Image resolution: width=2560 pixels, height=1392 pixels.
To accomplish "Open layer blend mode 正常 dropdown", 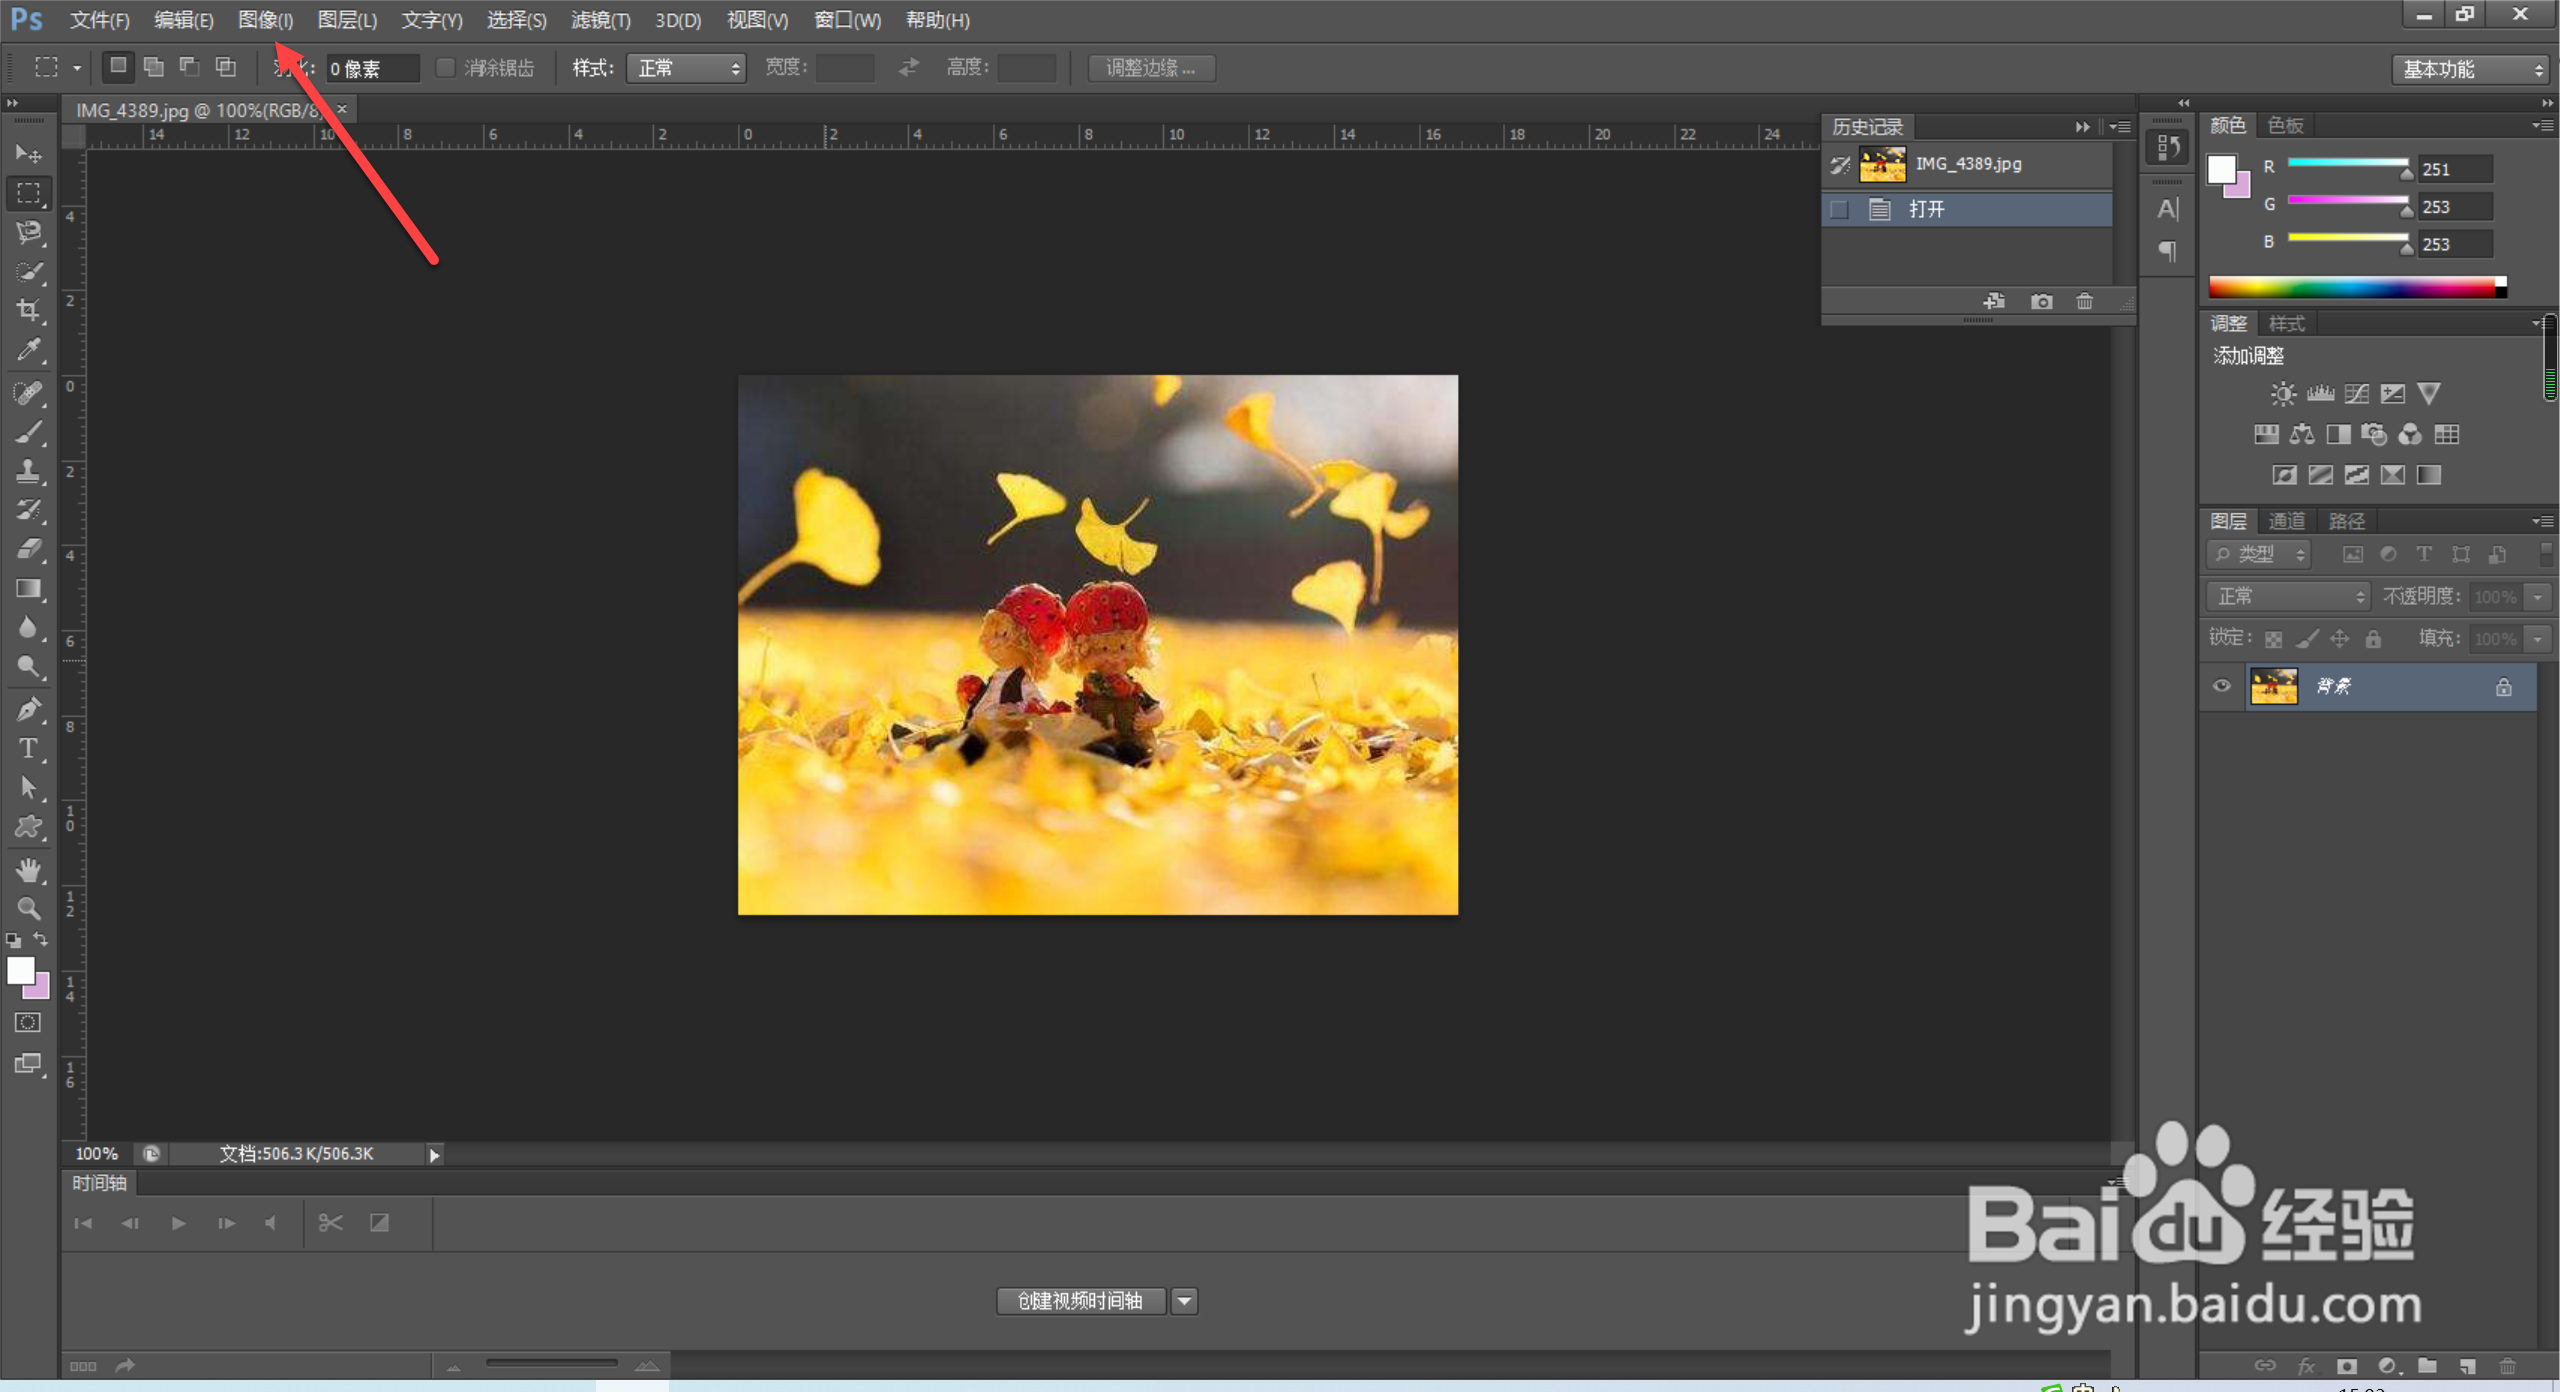I will click(x=2287, y=597).
